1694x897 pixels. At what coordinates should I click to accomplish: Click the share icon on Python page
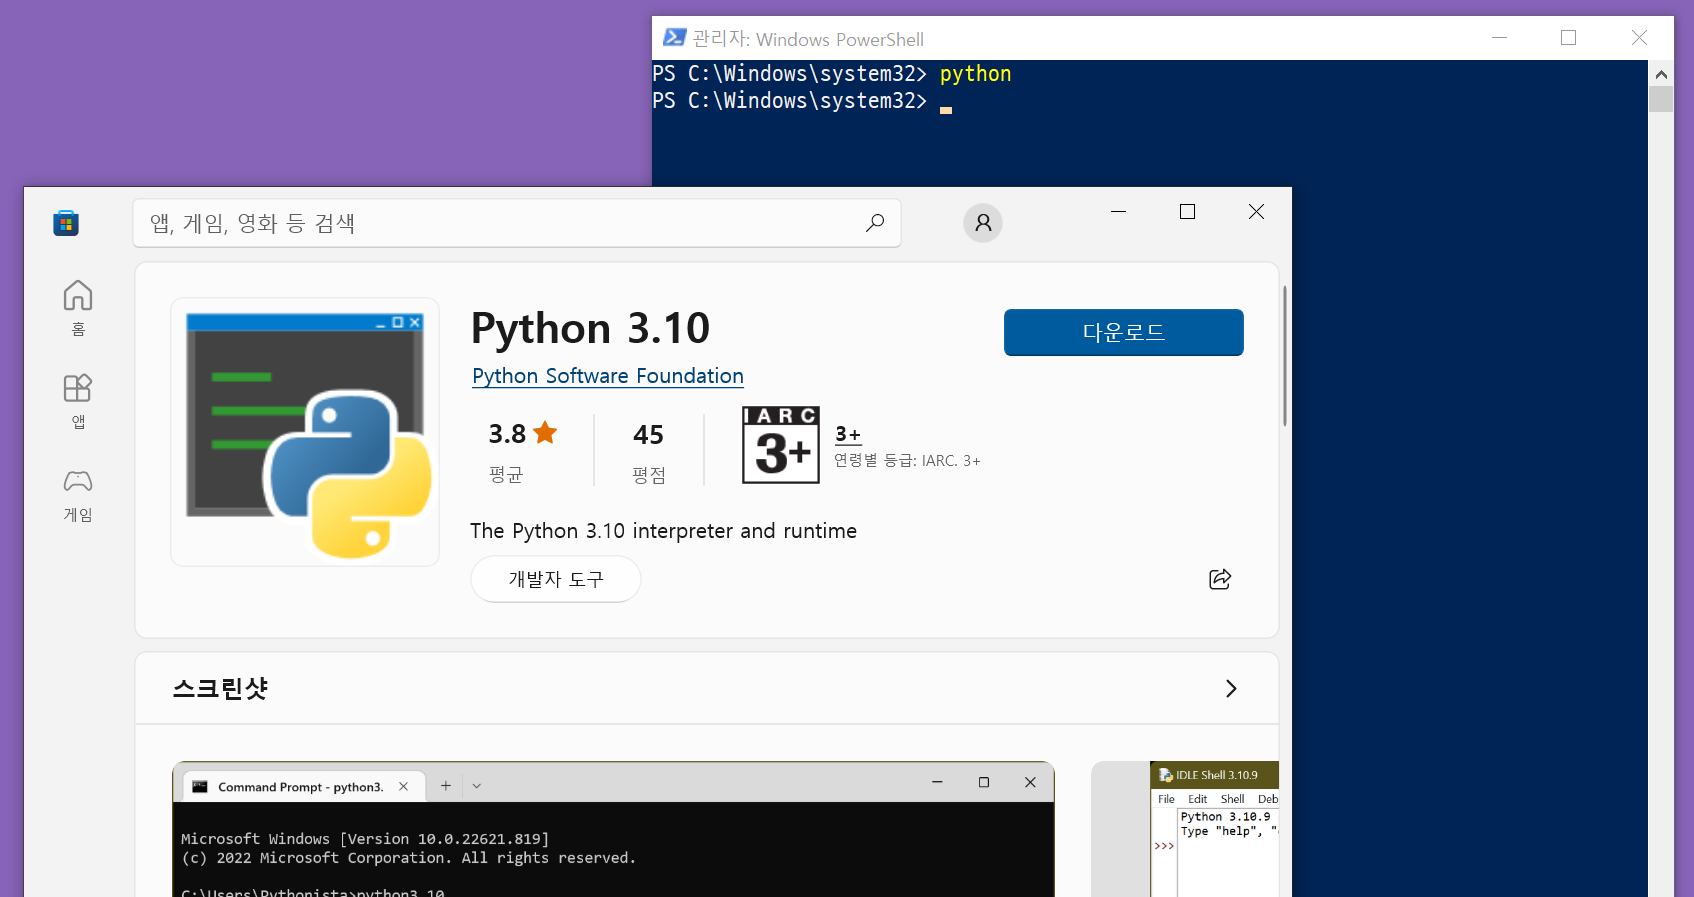click(1220, 579)
